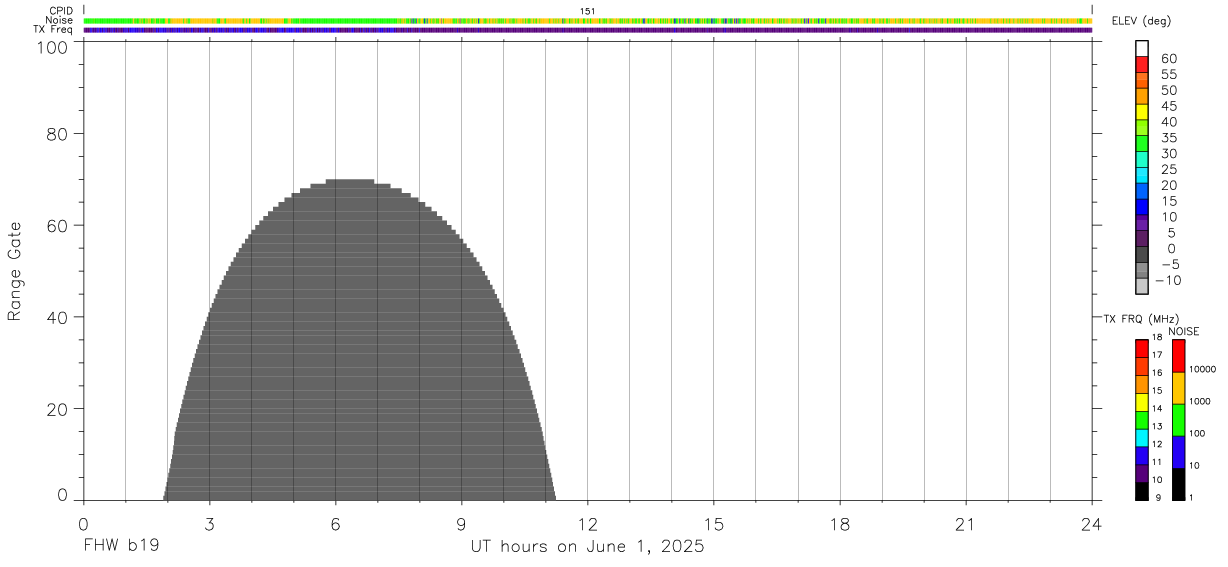1228x567 pixels.
Task: Click the TX FRQ legend label "13"
Action: pos(1157,427)
